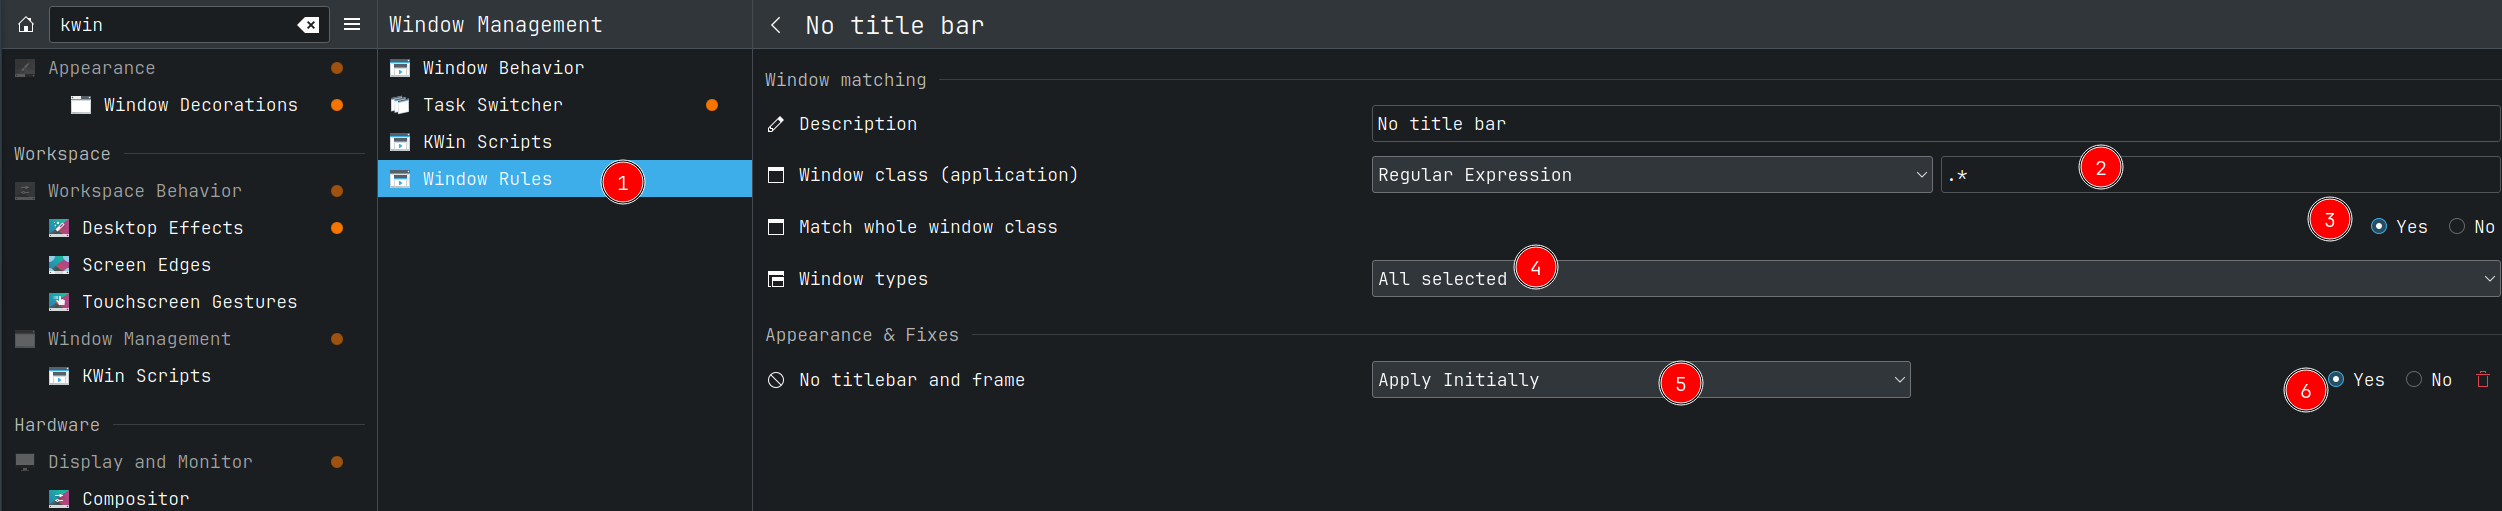The image size is (2502, 511).
Task: Click the No titlebar and frame label
Action: point(912,380)
